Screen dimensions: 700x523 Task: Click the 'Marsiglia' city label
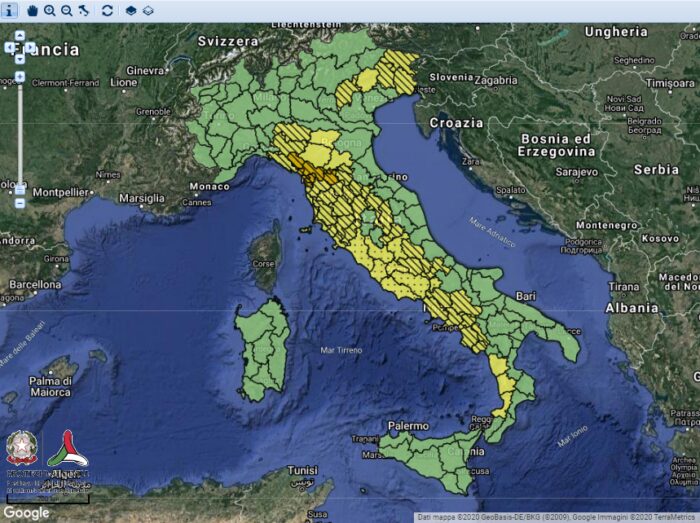pos(142,198)
